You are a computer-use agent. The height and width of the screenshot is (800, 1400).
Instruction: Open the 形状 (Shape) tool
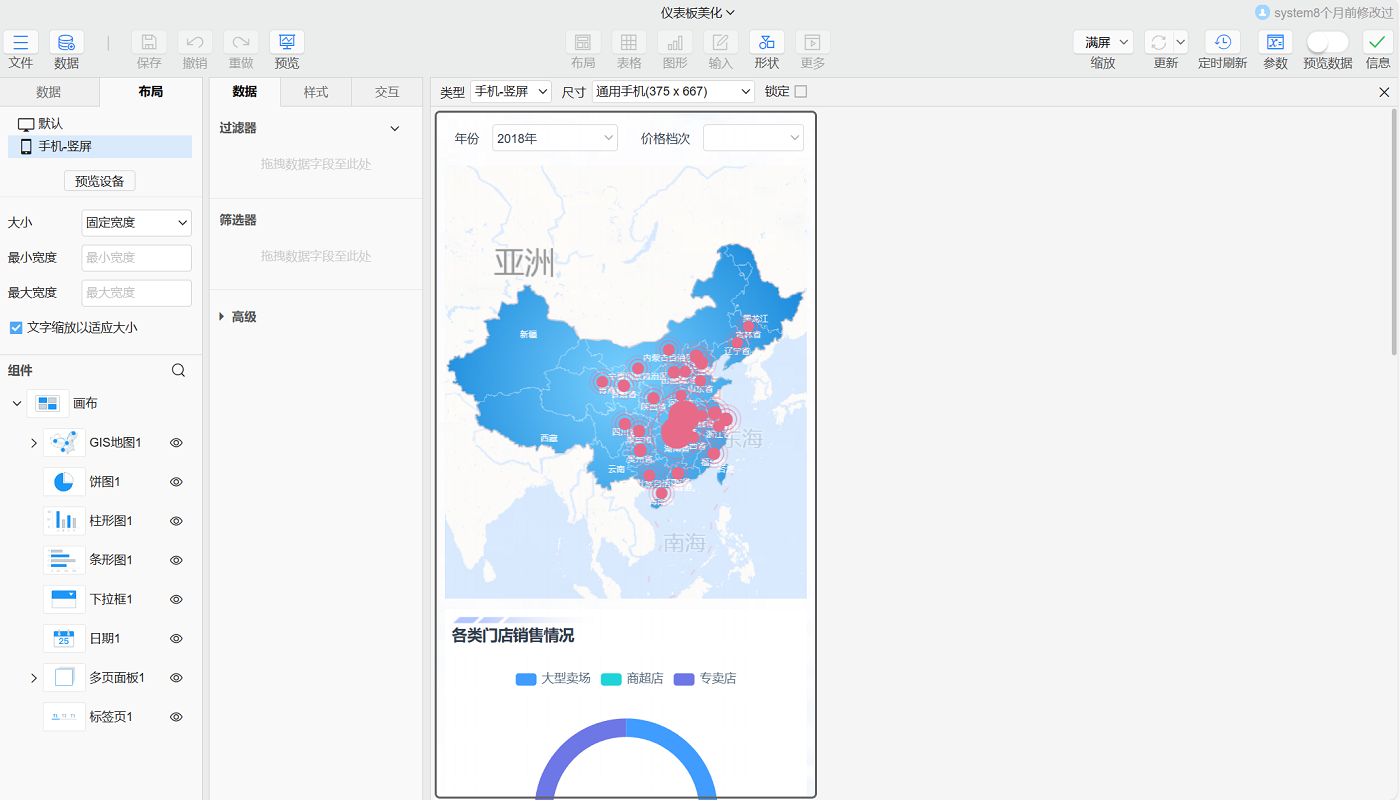click(767, 42)
